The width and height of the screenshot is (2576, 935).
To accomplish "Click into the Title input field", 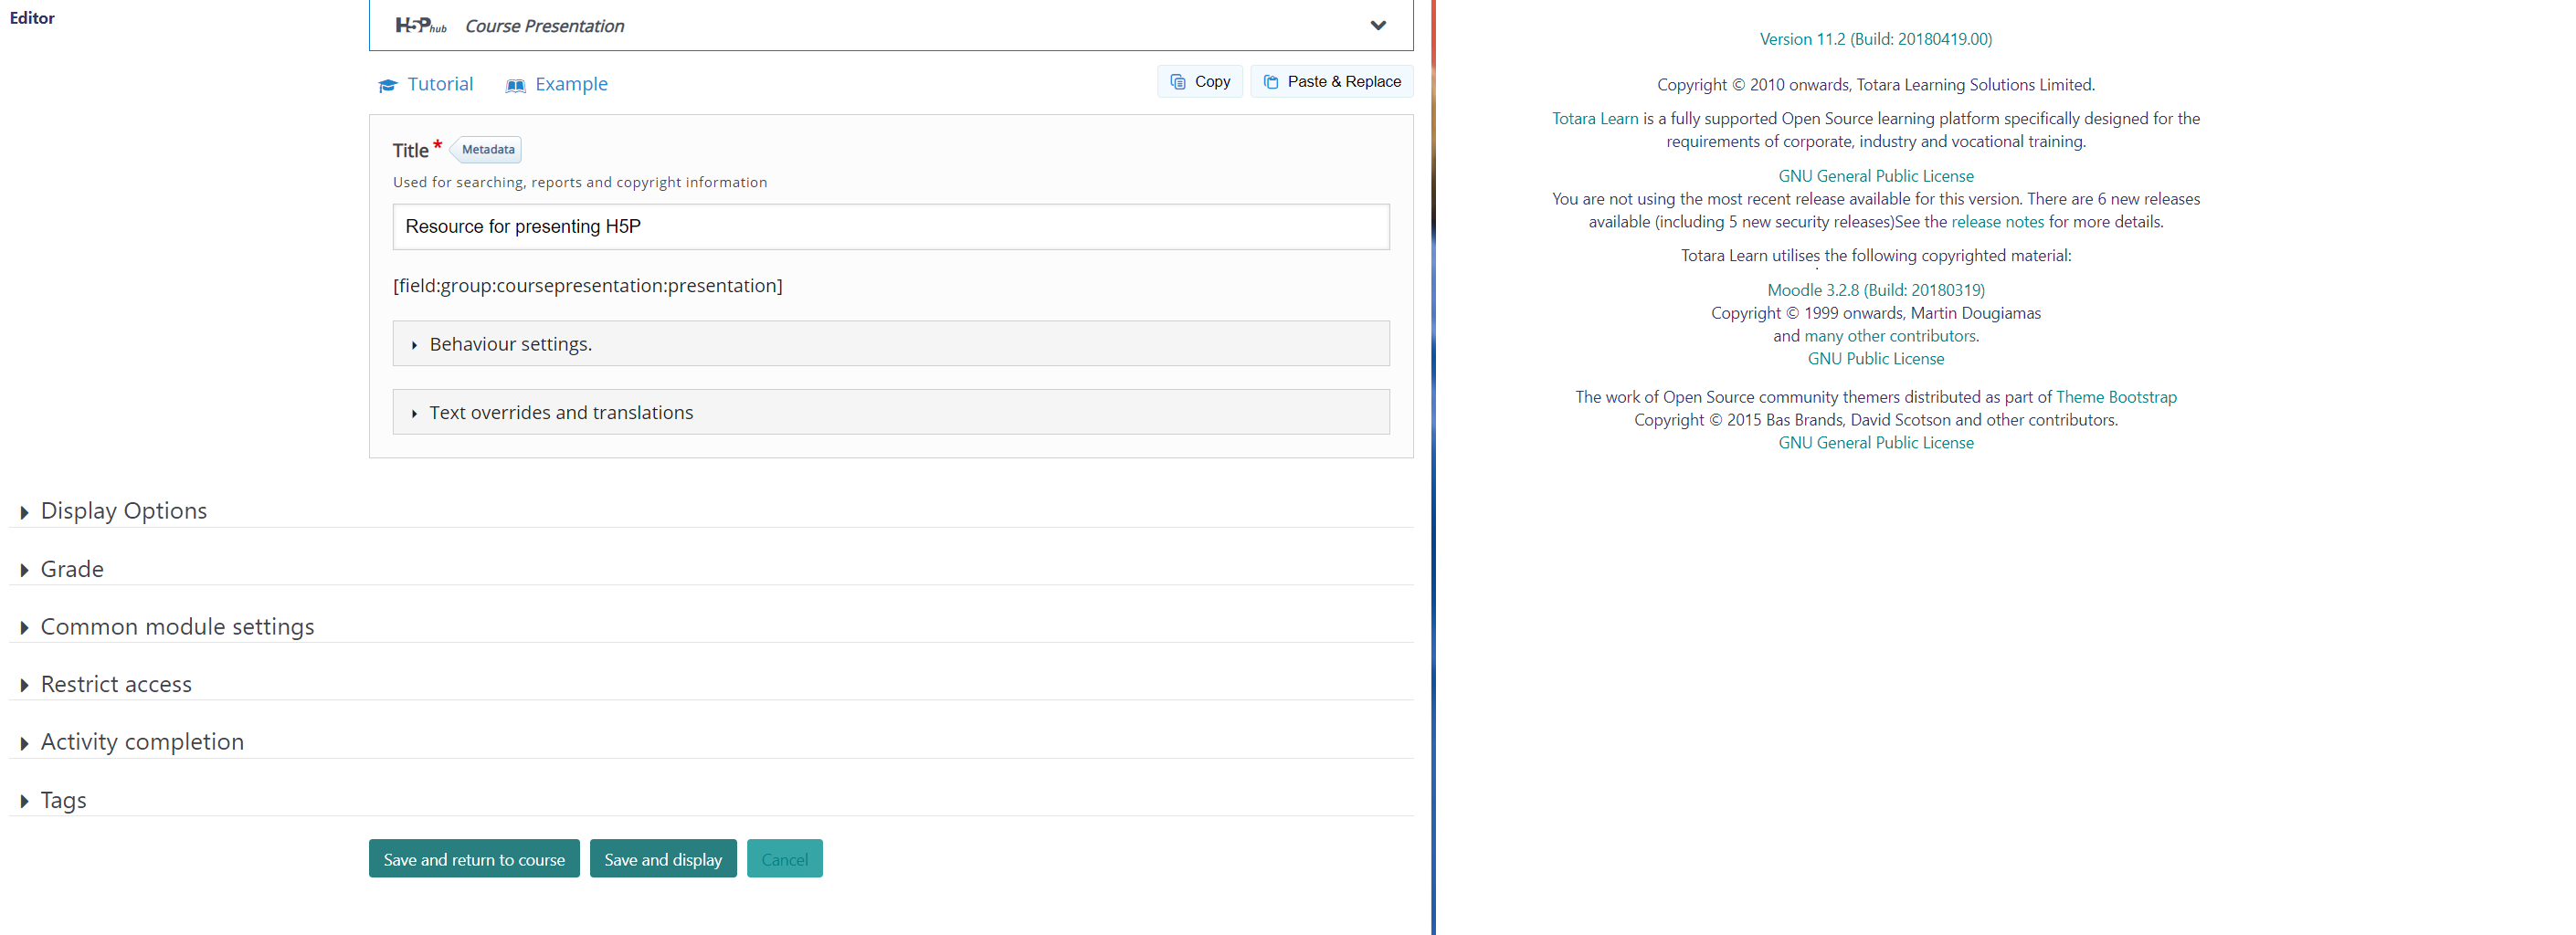I will [890, 227].
